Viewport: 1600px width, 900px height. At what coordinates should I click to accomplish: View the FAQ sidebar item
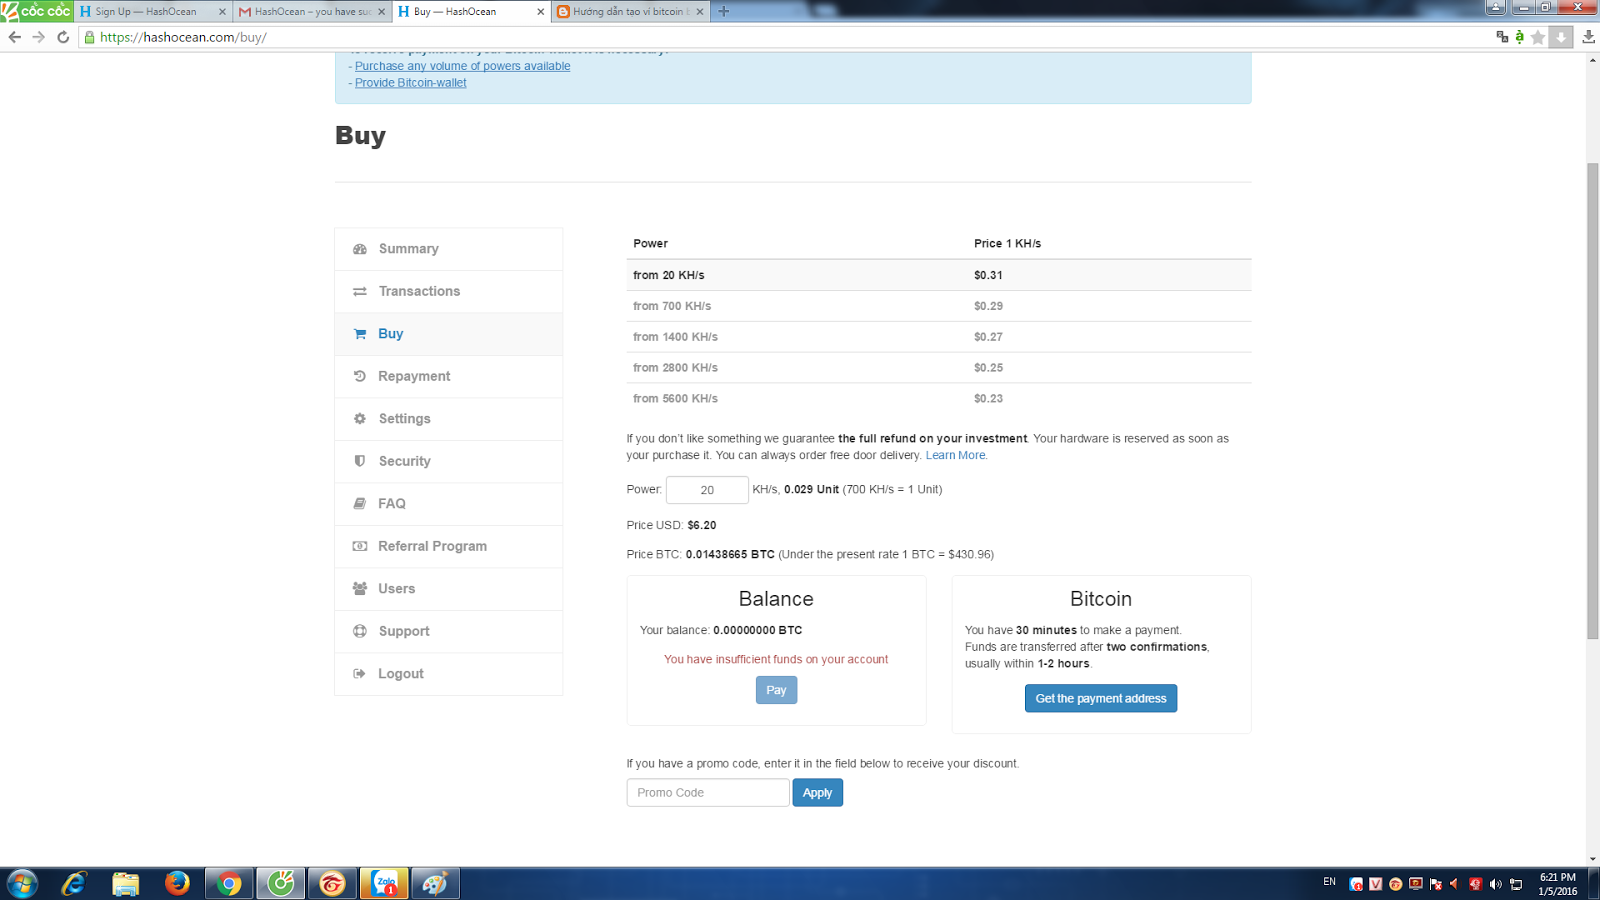449,504
